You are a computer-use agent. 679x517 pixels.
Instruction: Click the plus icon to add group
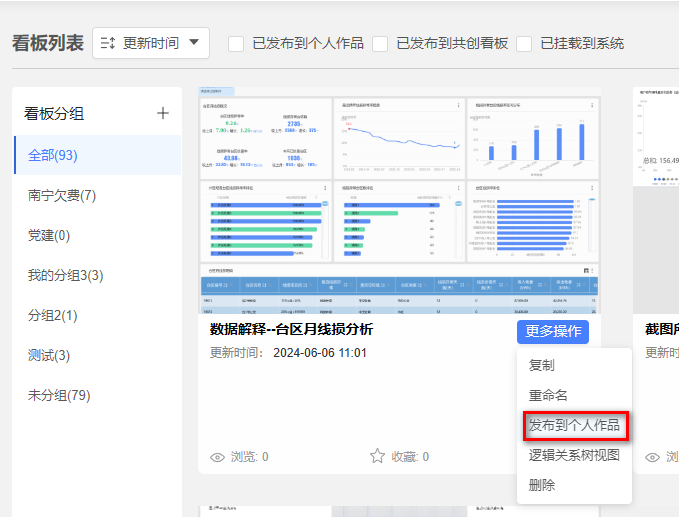163,113
